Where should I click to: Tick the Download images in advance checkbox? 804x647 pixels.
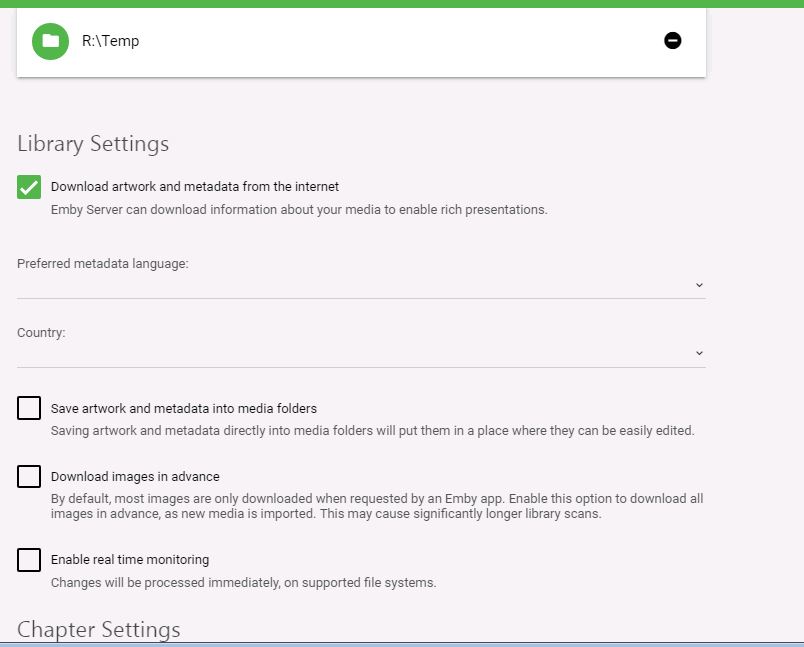coord(29,476)
